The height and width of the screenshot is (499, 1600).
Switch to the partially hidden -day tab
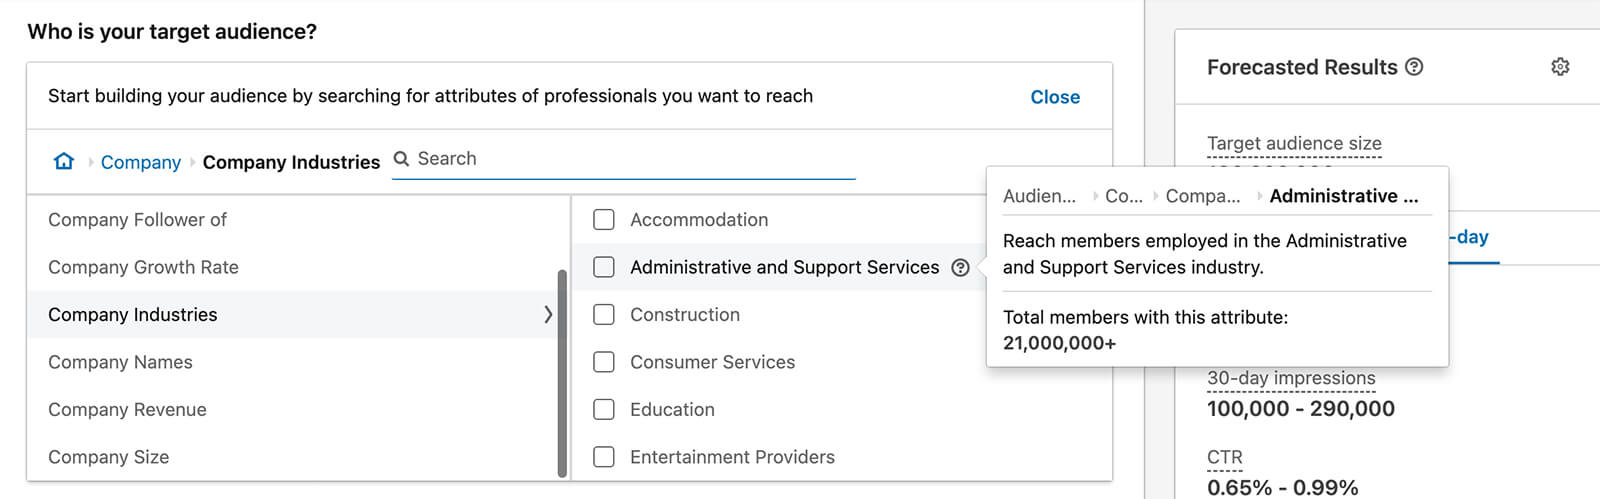click(1473, 238)
